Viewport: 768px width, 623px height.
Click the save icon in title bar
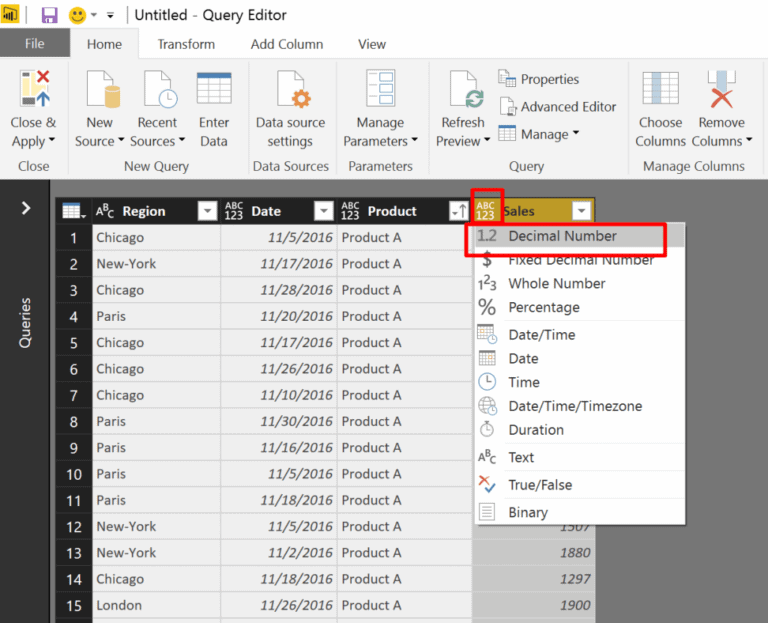(49, 15)
